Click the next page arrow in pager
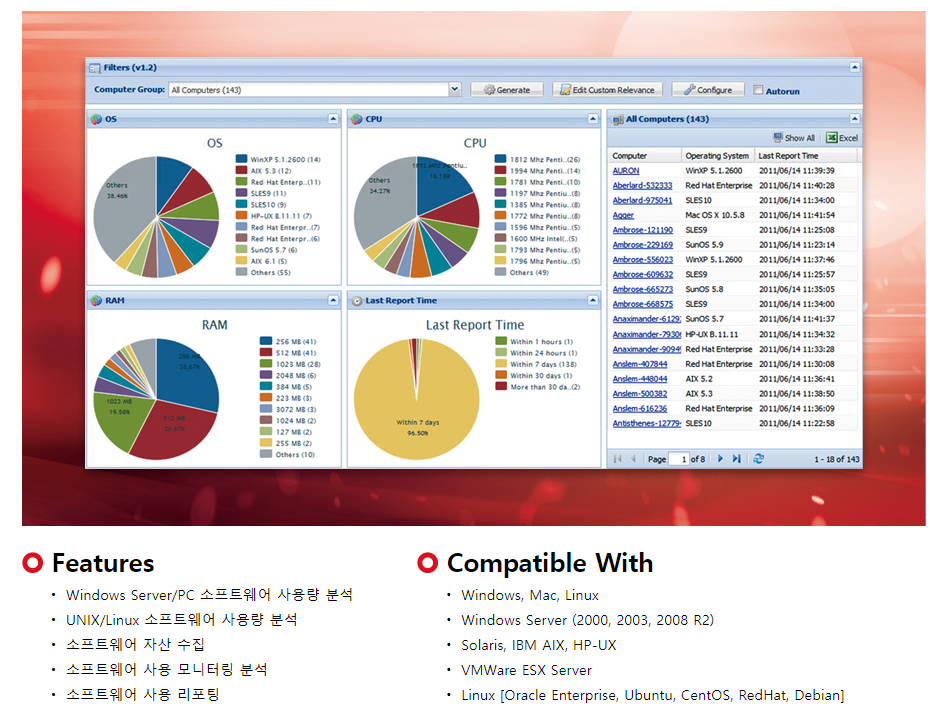 click(x=719, y=458)
